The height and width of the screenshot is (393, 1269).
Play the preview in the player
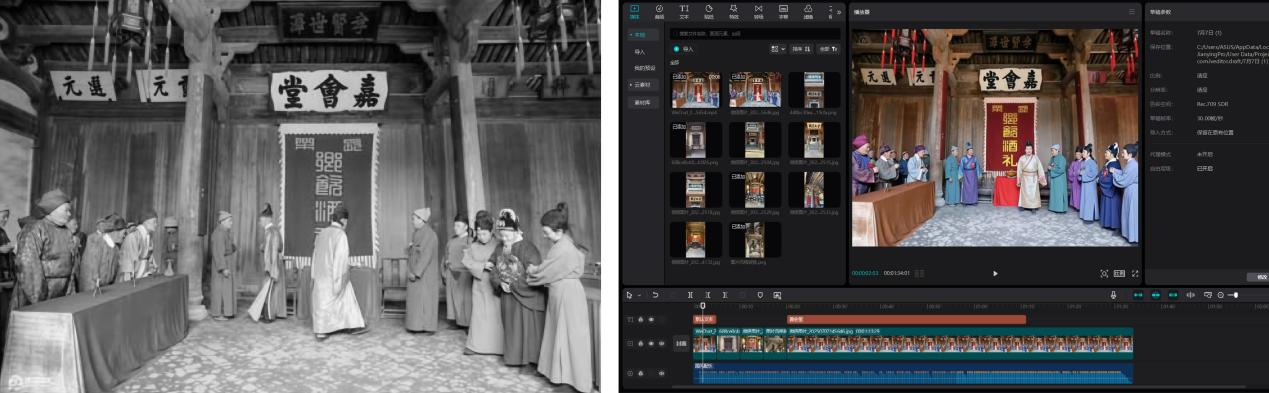(995, 273)
